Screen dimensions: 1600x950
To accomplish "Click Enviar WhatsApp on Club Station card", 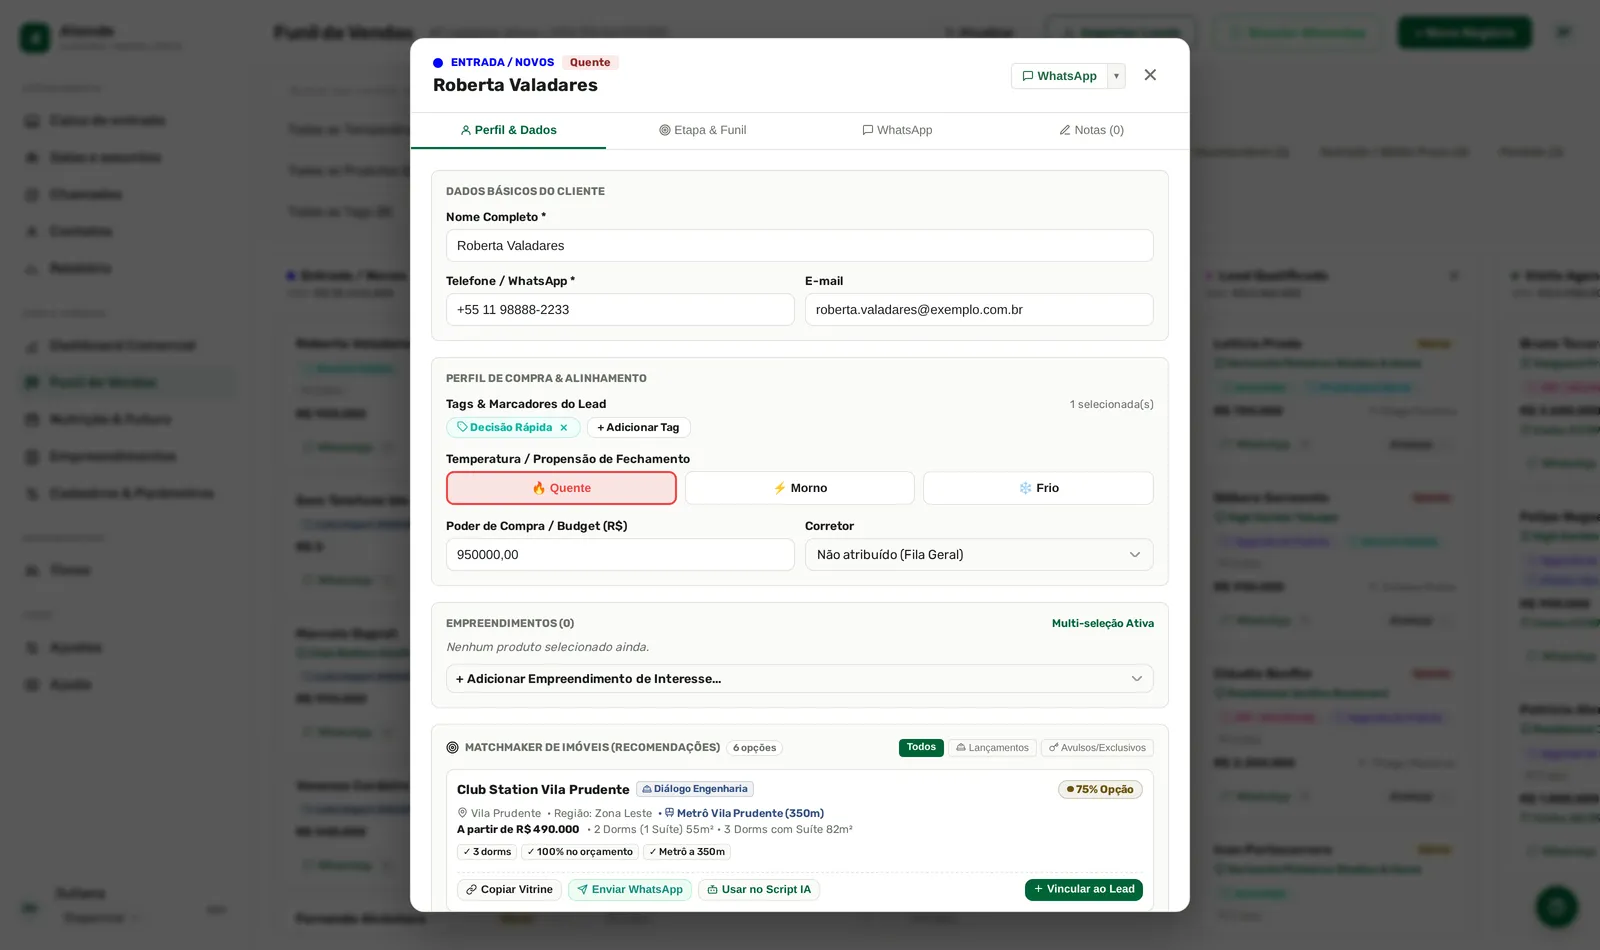I will 630,890.
